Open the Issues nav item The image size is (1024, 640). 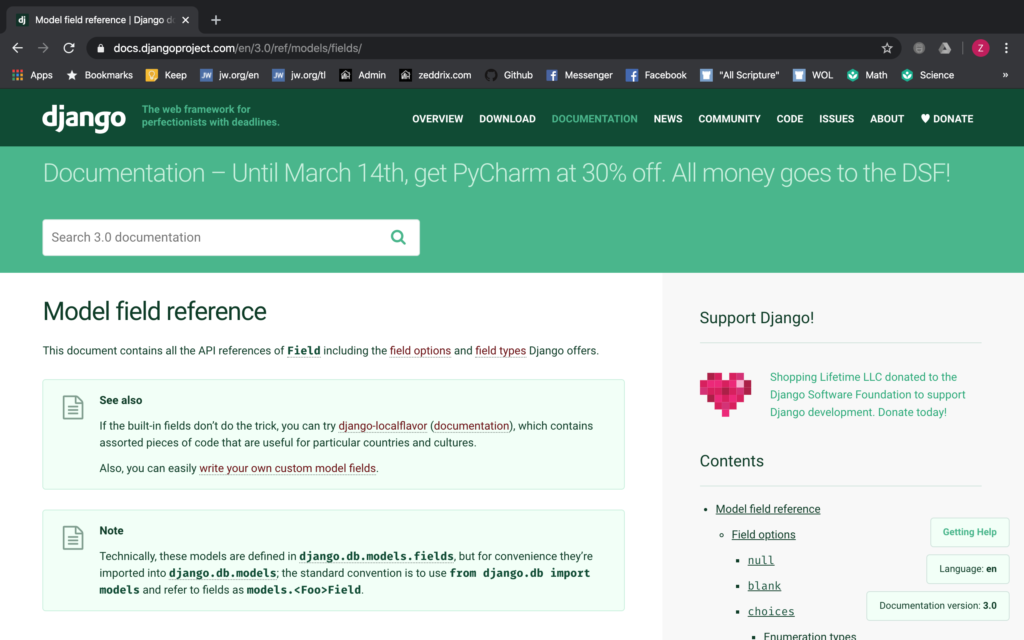pyautogui.click(x=837, y=119)
